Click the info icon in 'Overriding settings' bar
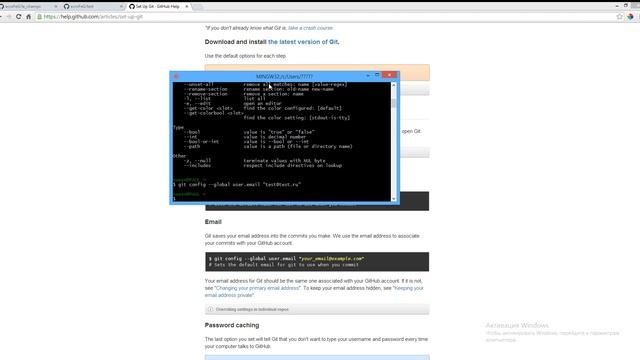Image resolution: width=640 pixels, height=360 pixels. point(211,309)
